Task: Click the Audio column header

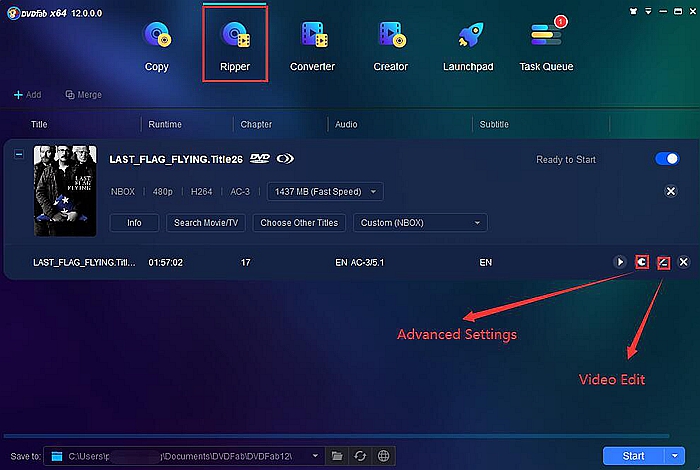Action: (346, 125)
